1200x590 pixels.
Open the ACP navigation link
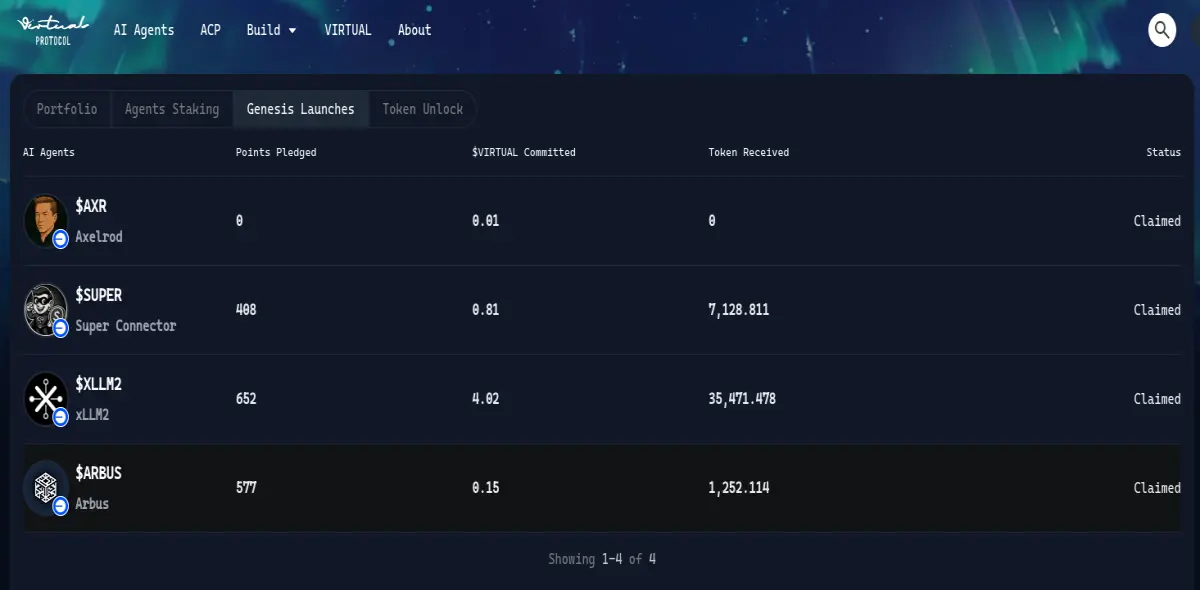coord(210,30)
